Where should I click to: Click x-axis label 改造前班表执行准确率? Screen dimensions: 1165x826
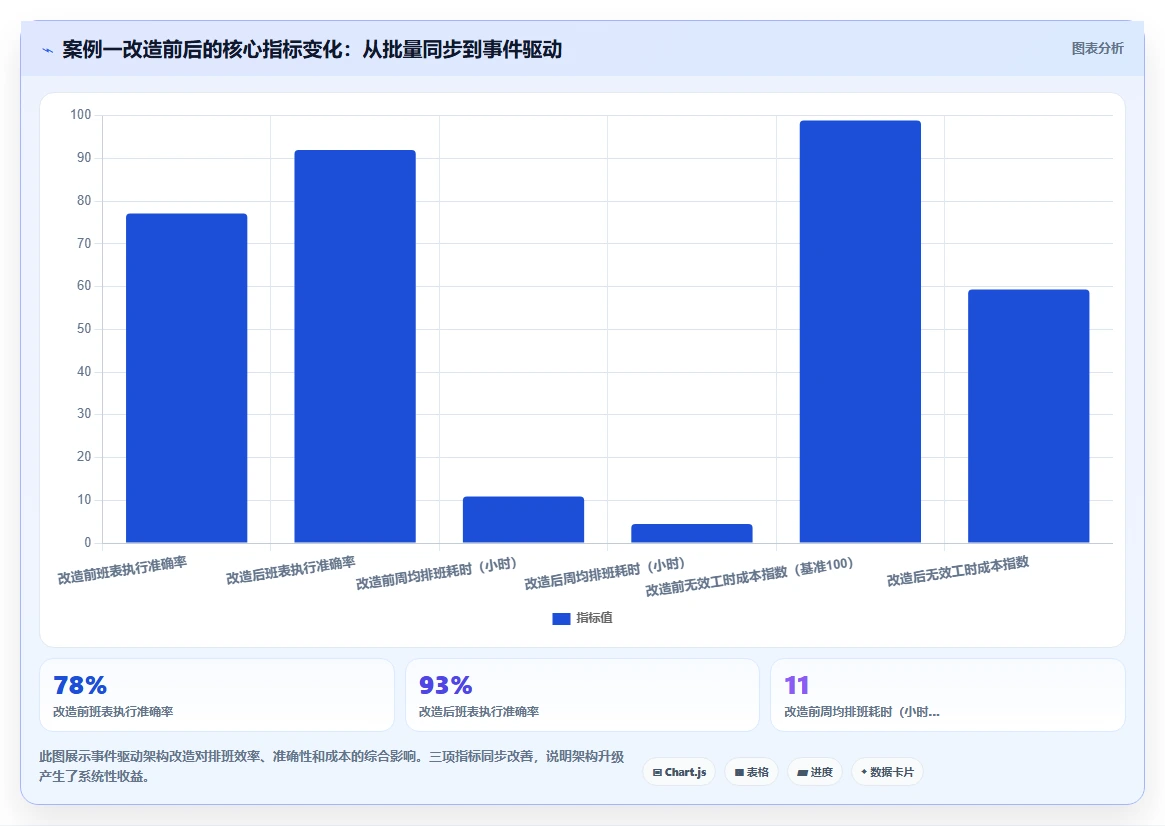coord(123,570)
